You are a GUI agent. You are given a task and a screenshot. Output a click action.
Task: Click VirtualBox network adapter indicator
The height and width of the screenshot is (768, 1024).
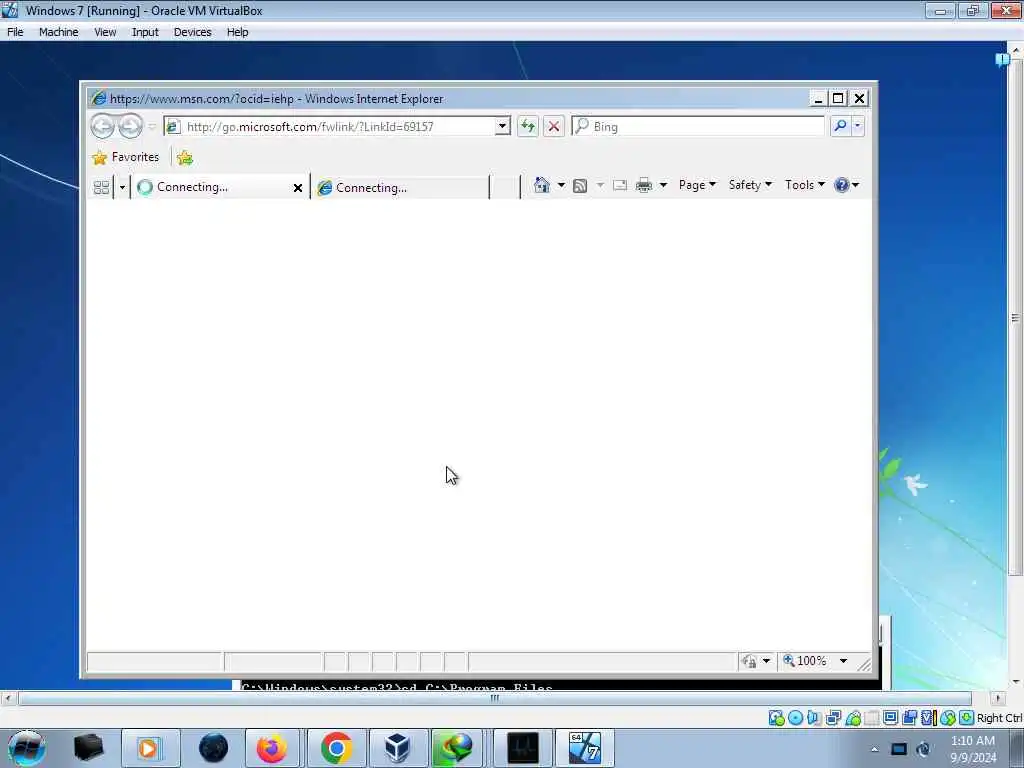pyautogui.click(x=833, y=718)
